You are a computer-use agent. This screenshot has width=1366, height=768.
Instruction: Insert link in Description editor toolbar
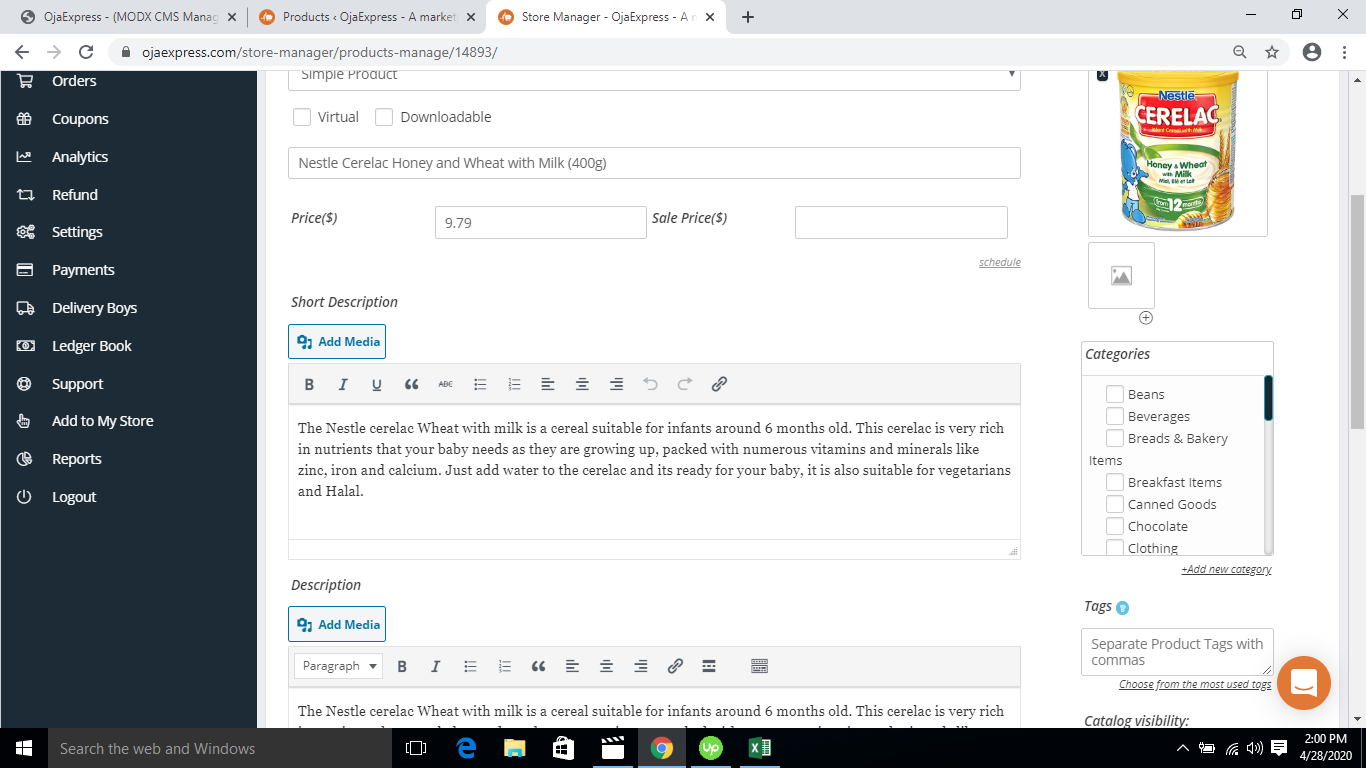675,666
